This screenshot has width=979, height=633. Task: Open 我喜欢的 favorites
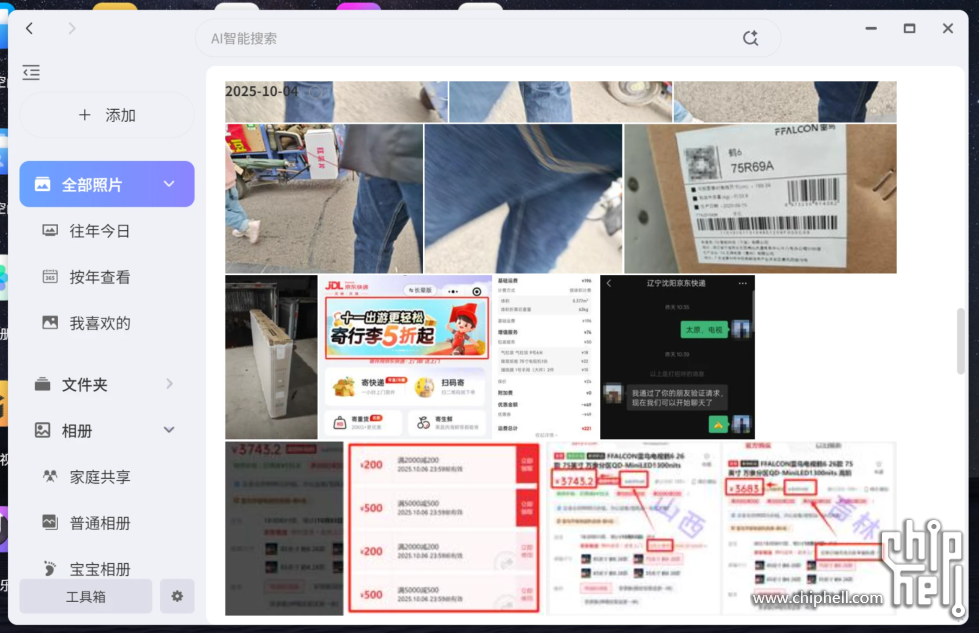coord(100,323)
